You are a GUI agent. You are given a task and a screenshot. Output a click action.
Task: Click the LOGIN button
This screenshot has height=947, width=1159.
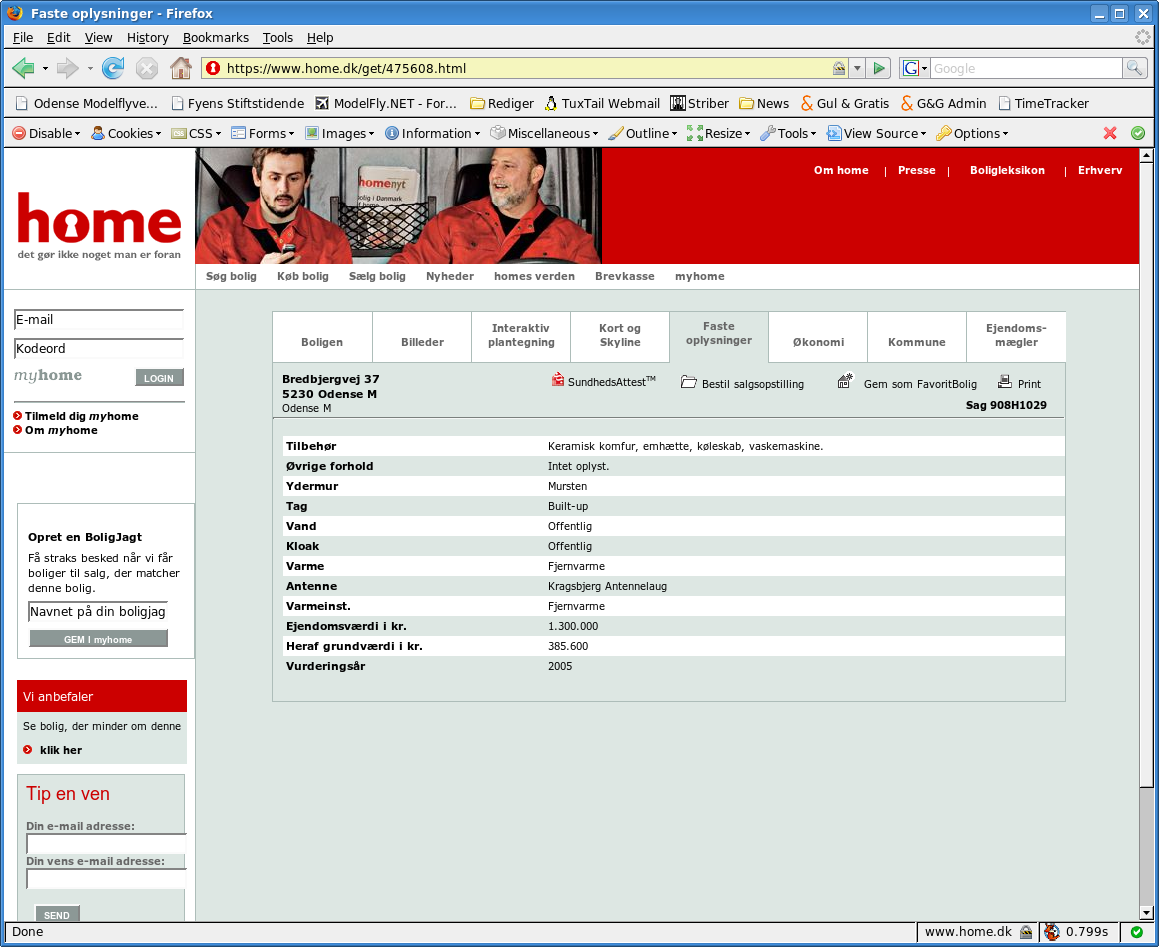tap(159, 378)
